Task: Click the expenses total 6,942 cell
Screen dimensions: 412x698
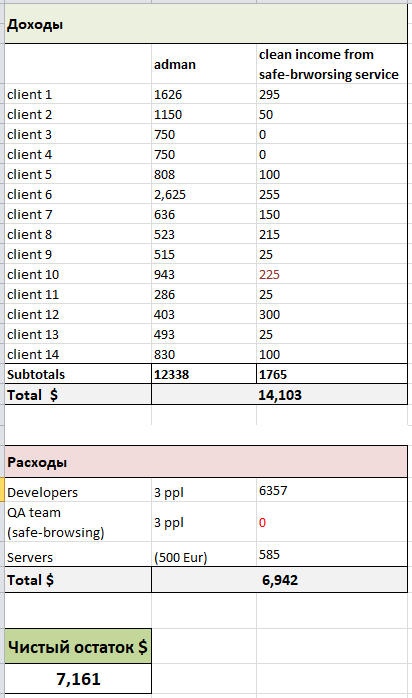Action: tap(279, 580)
